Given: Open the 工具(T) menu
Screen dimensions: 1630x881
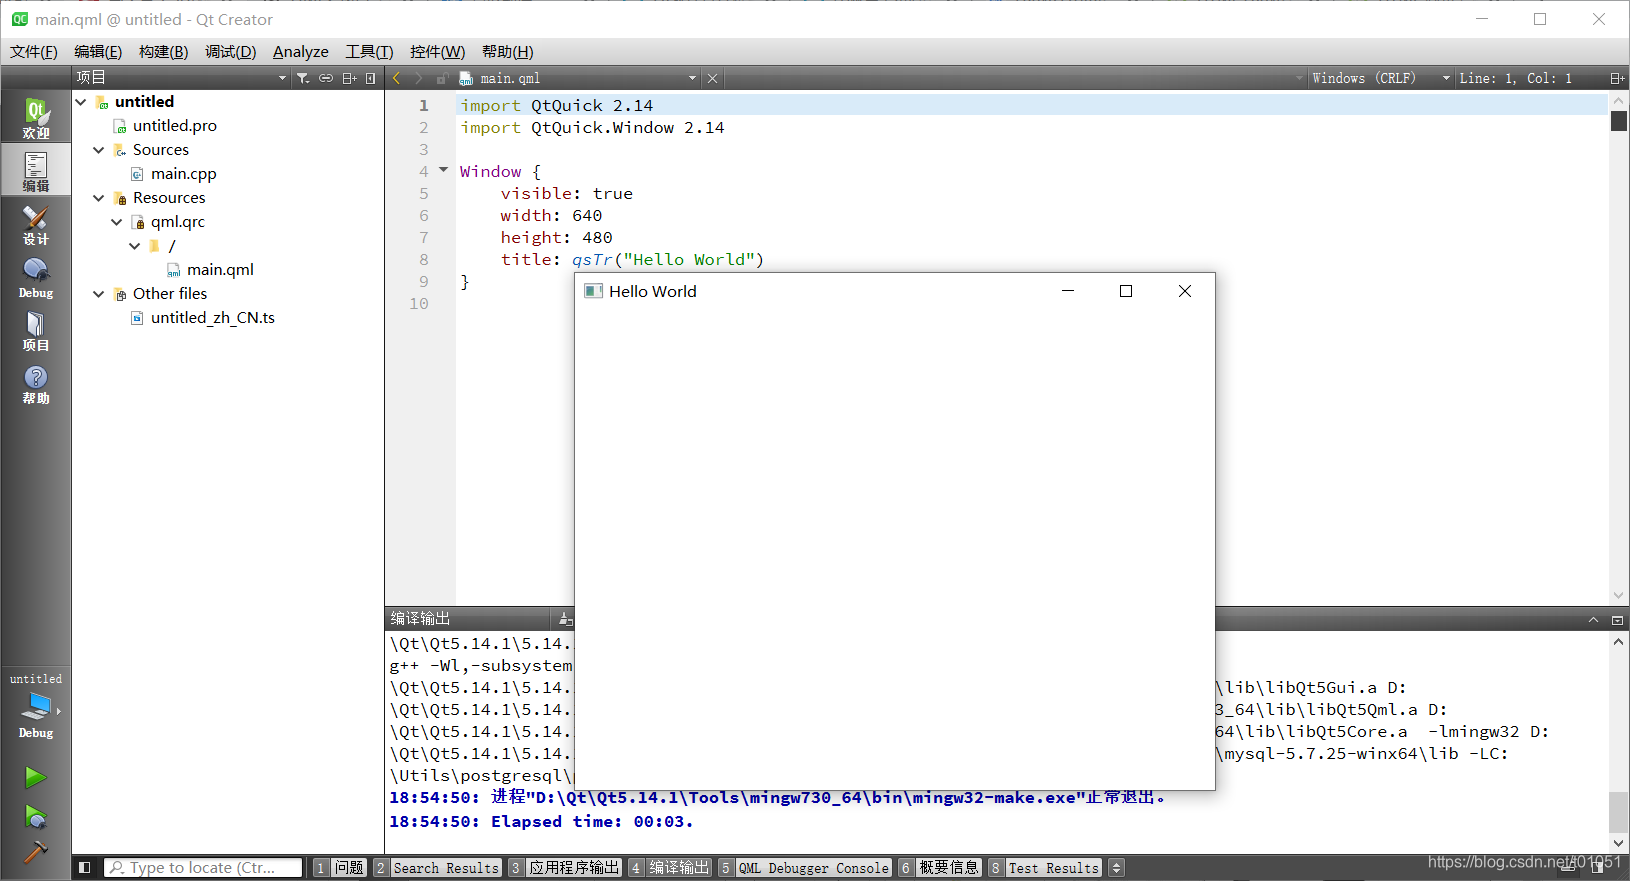Looking at the screenshot, I should click(369, 52).
